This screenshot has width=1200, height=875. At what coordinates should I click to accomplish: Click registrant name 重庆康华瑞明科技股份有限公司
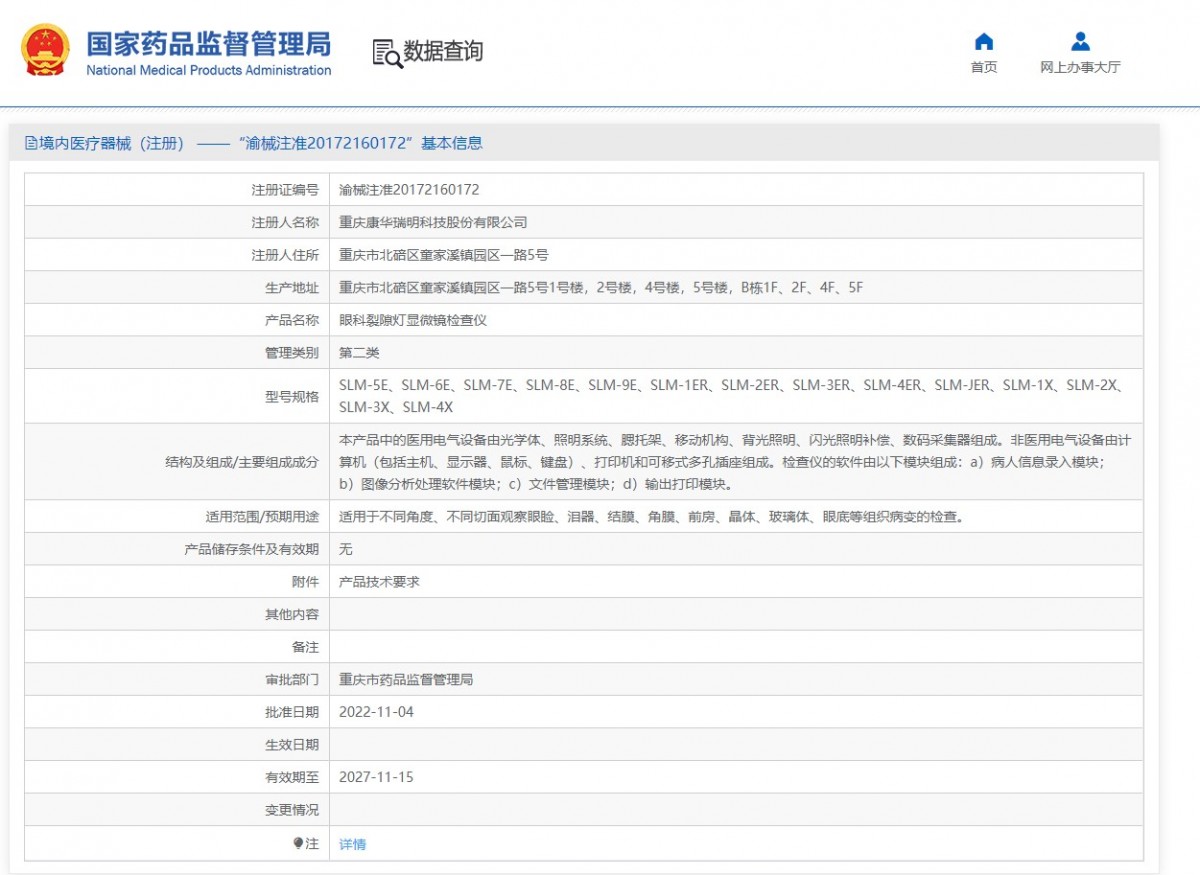pos(433,222)
